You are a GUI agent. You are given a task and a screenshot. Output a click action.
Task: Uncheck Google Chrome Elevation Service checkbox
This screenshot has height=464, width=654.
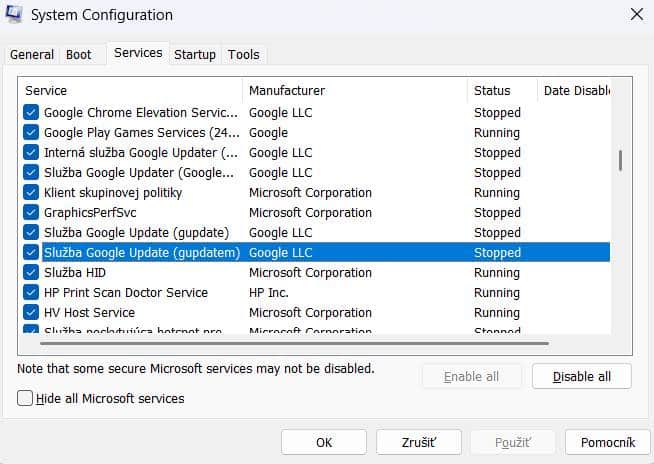coord(31,112)
